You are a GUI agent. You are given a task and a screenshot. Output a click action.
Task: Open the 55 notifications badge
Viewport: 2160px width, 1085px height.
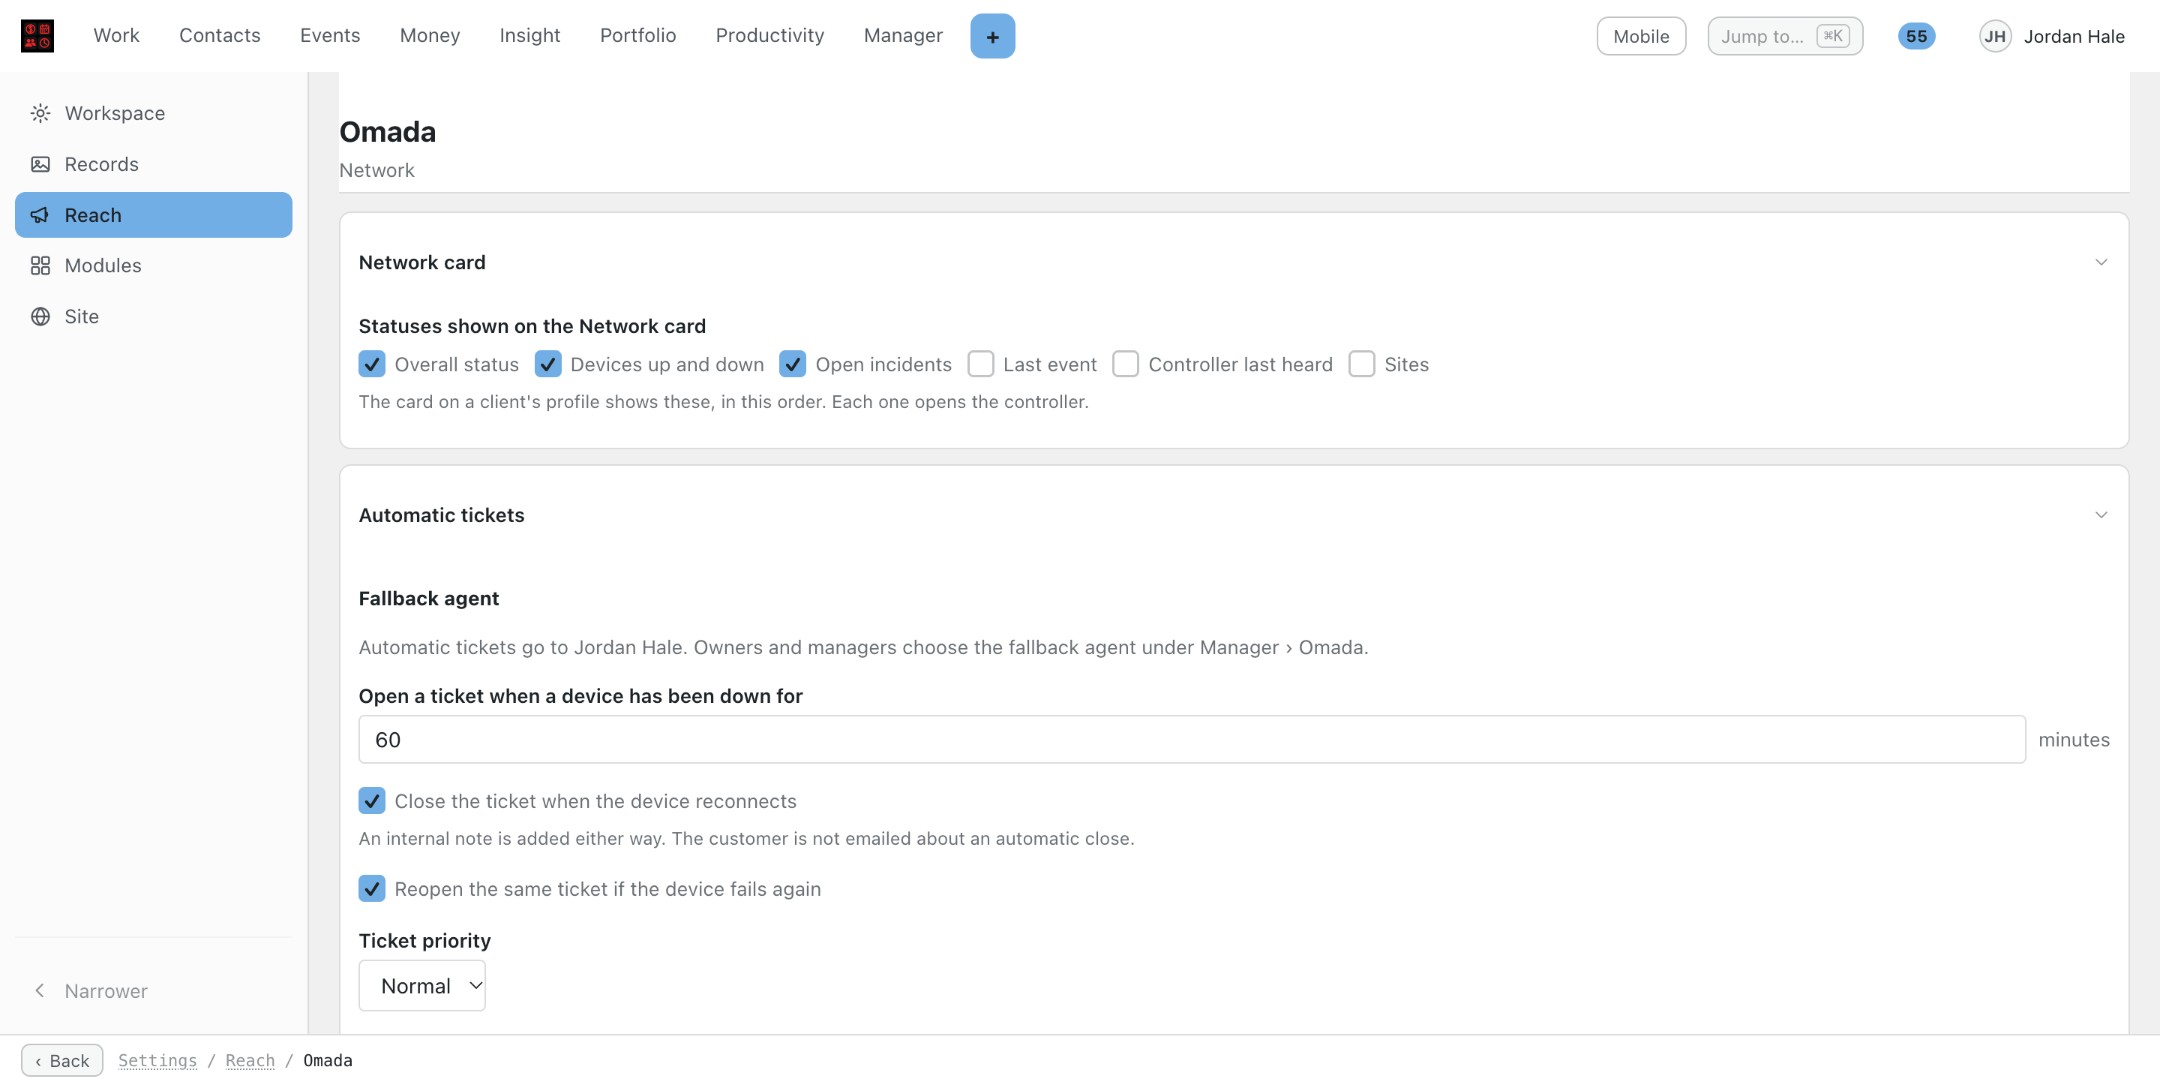point(1916,36)
